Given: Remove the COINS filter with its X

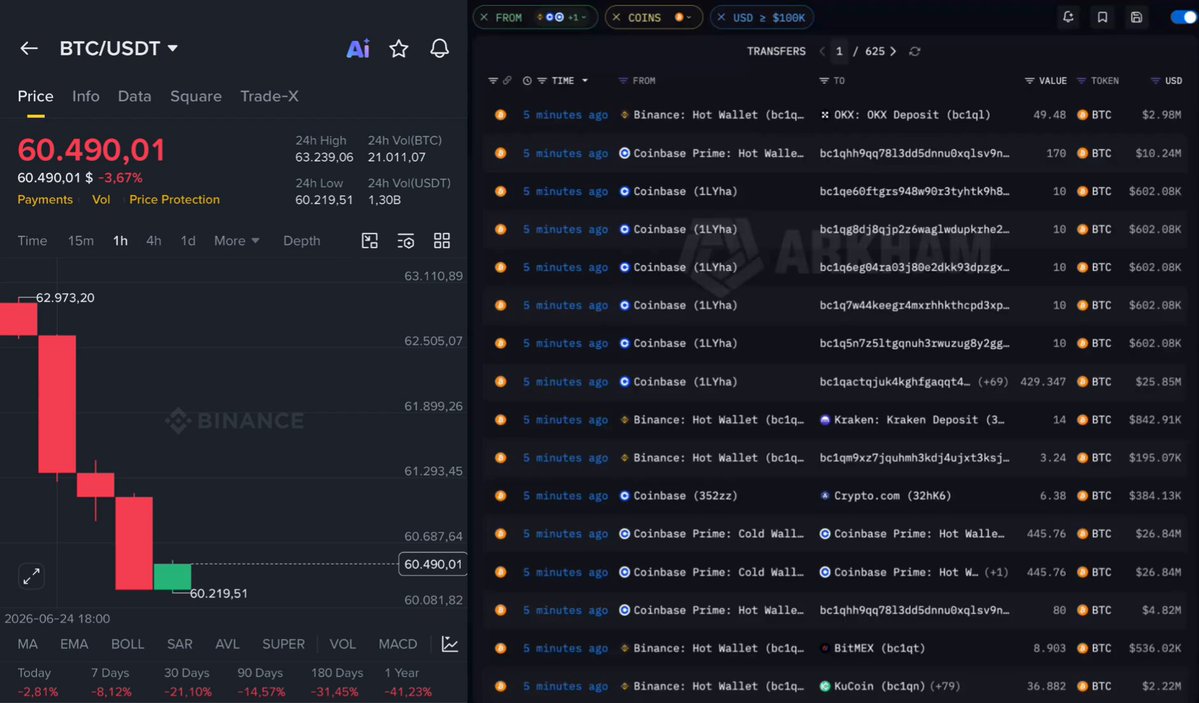Looking at the screenshot, I should [x=616, y=17].
